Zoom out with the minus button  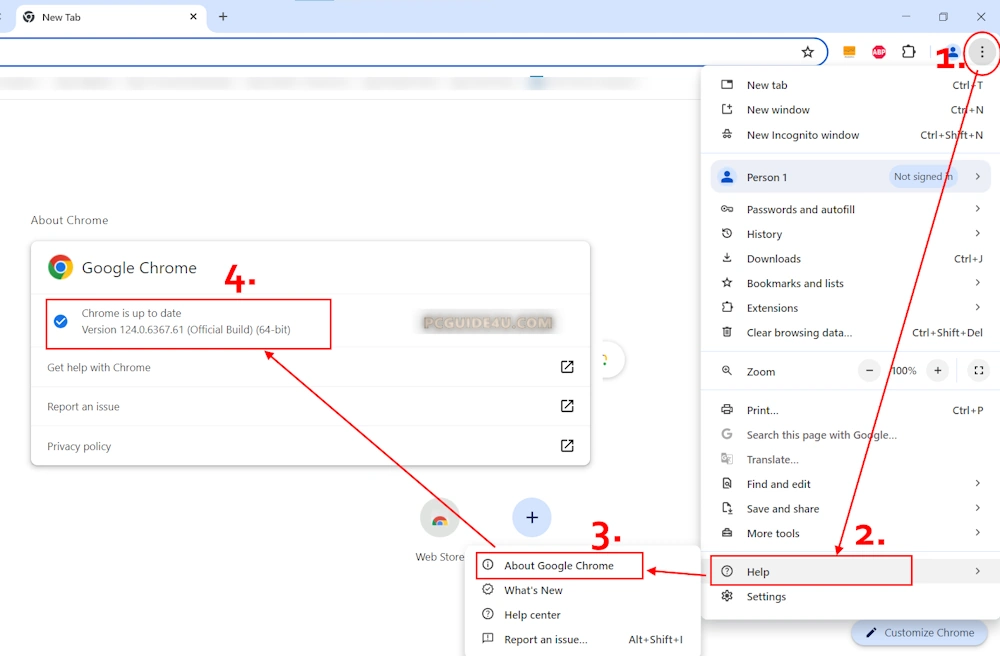[x=870, y=371]
